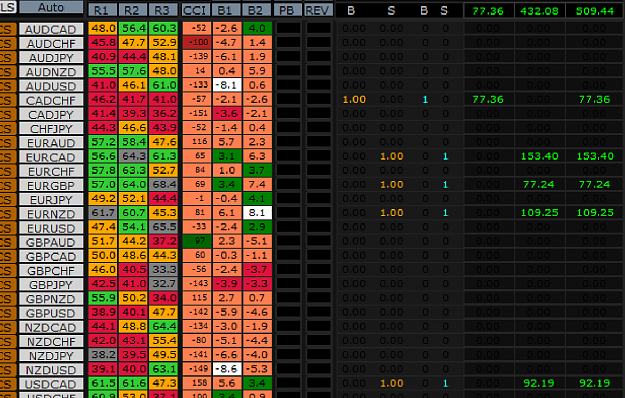Open the EURJPY symbol button
This screenshot has width=625, height=398.
pyautogui.click(x=51, y=200)
